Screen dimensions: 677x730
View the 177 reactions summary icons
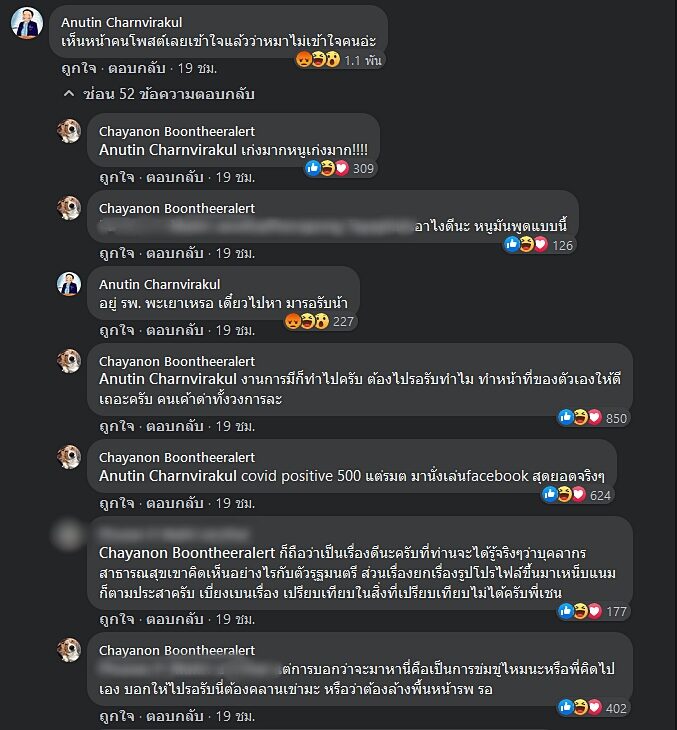point(593,611)
